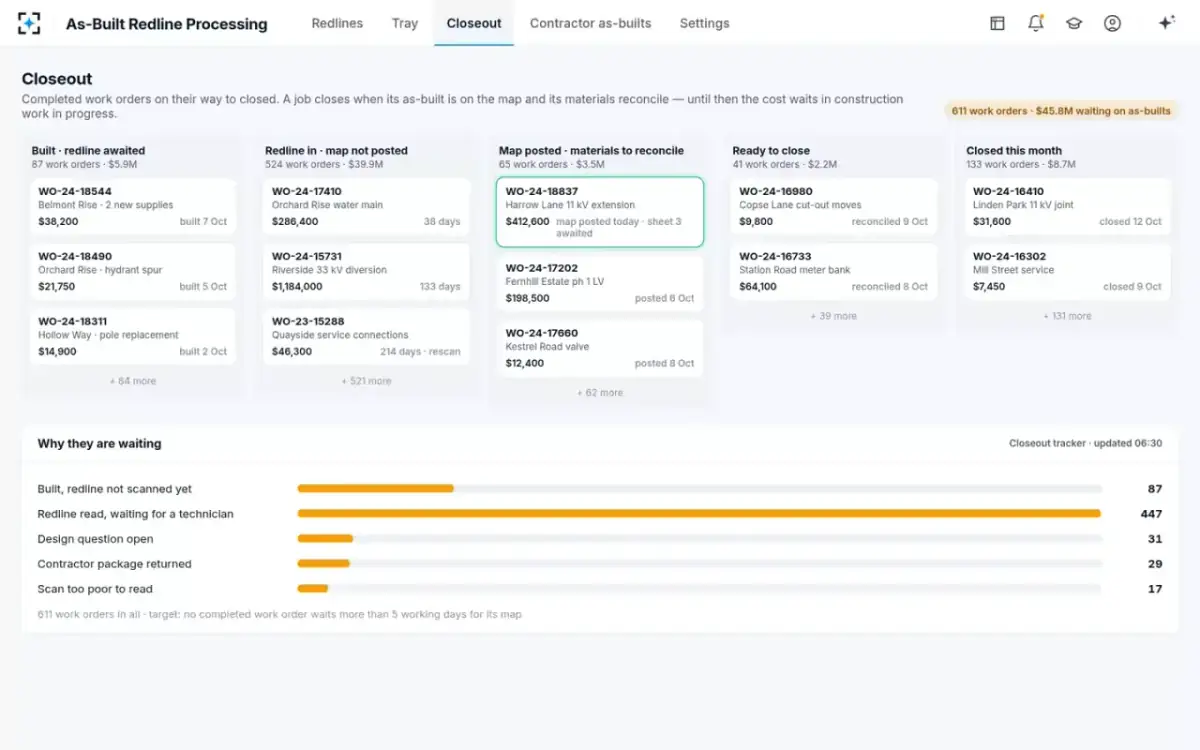Click the count 17

click(1155, 589)
